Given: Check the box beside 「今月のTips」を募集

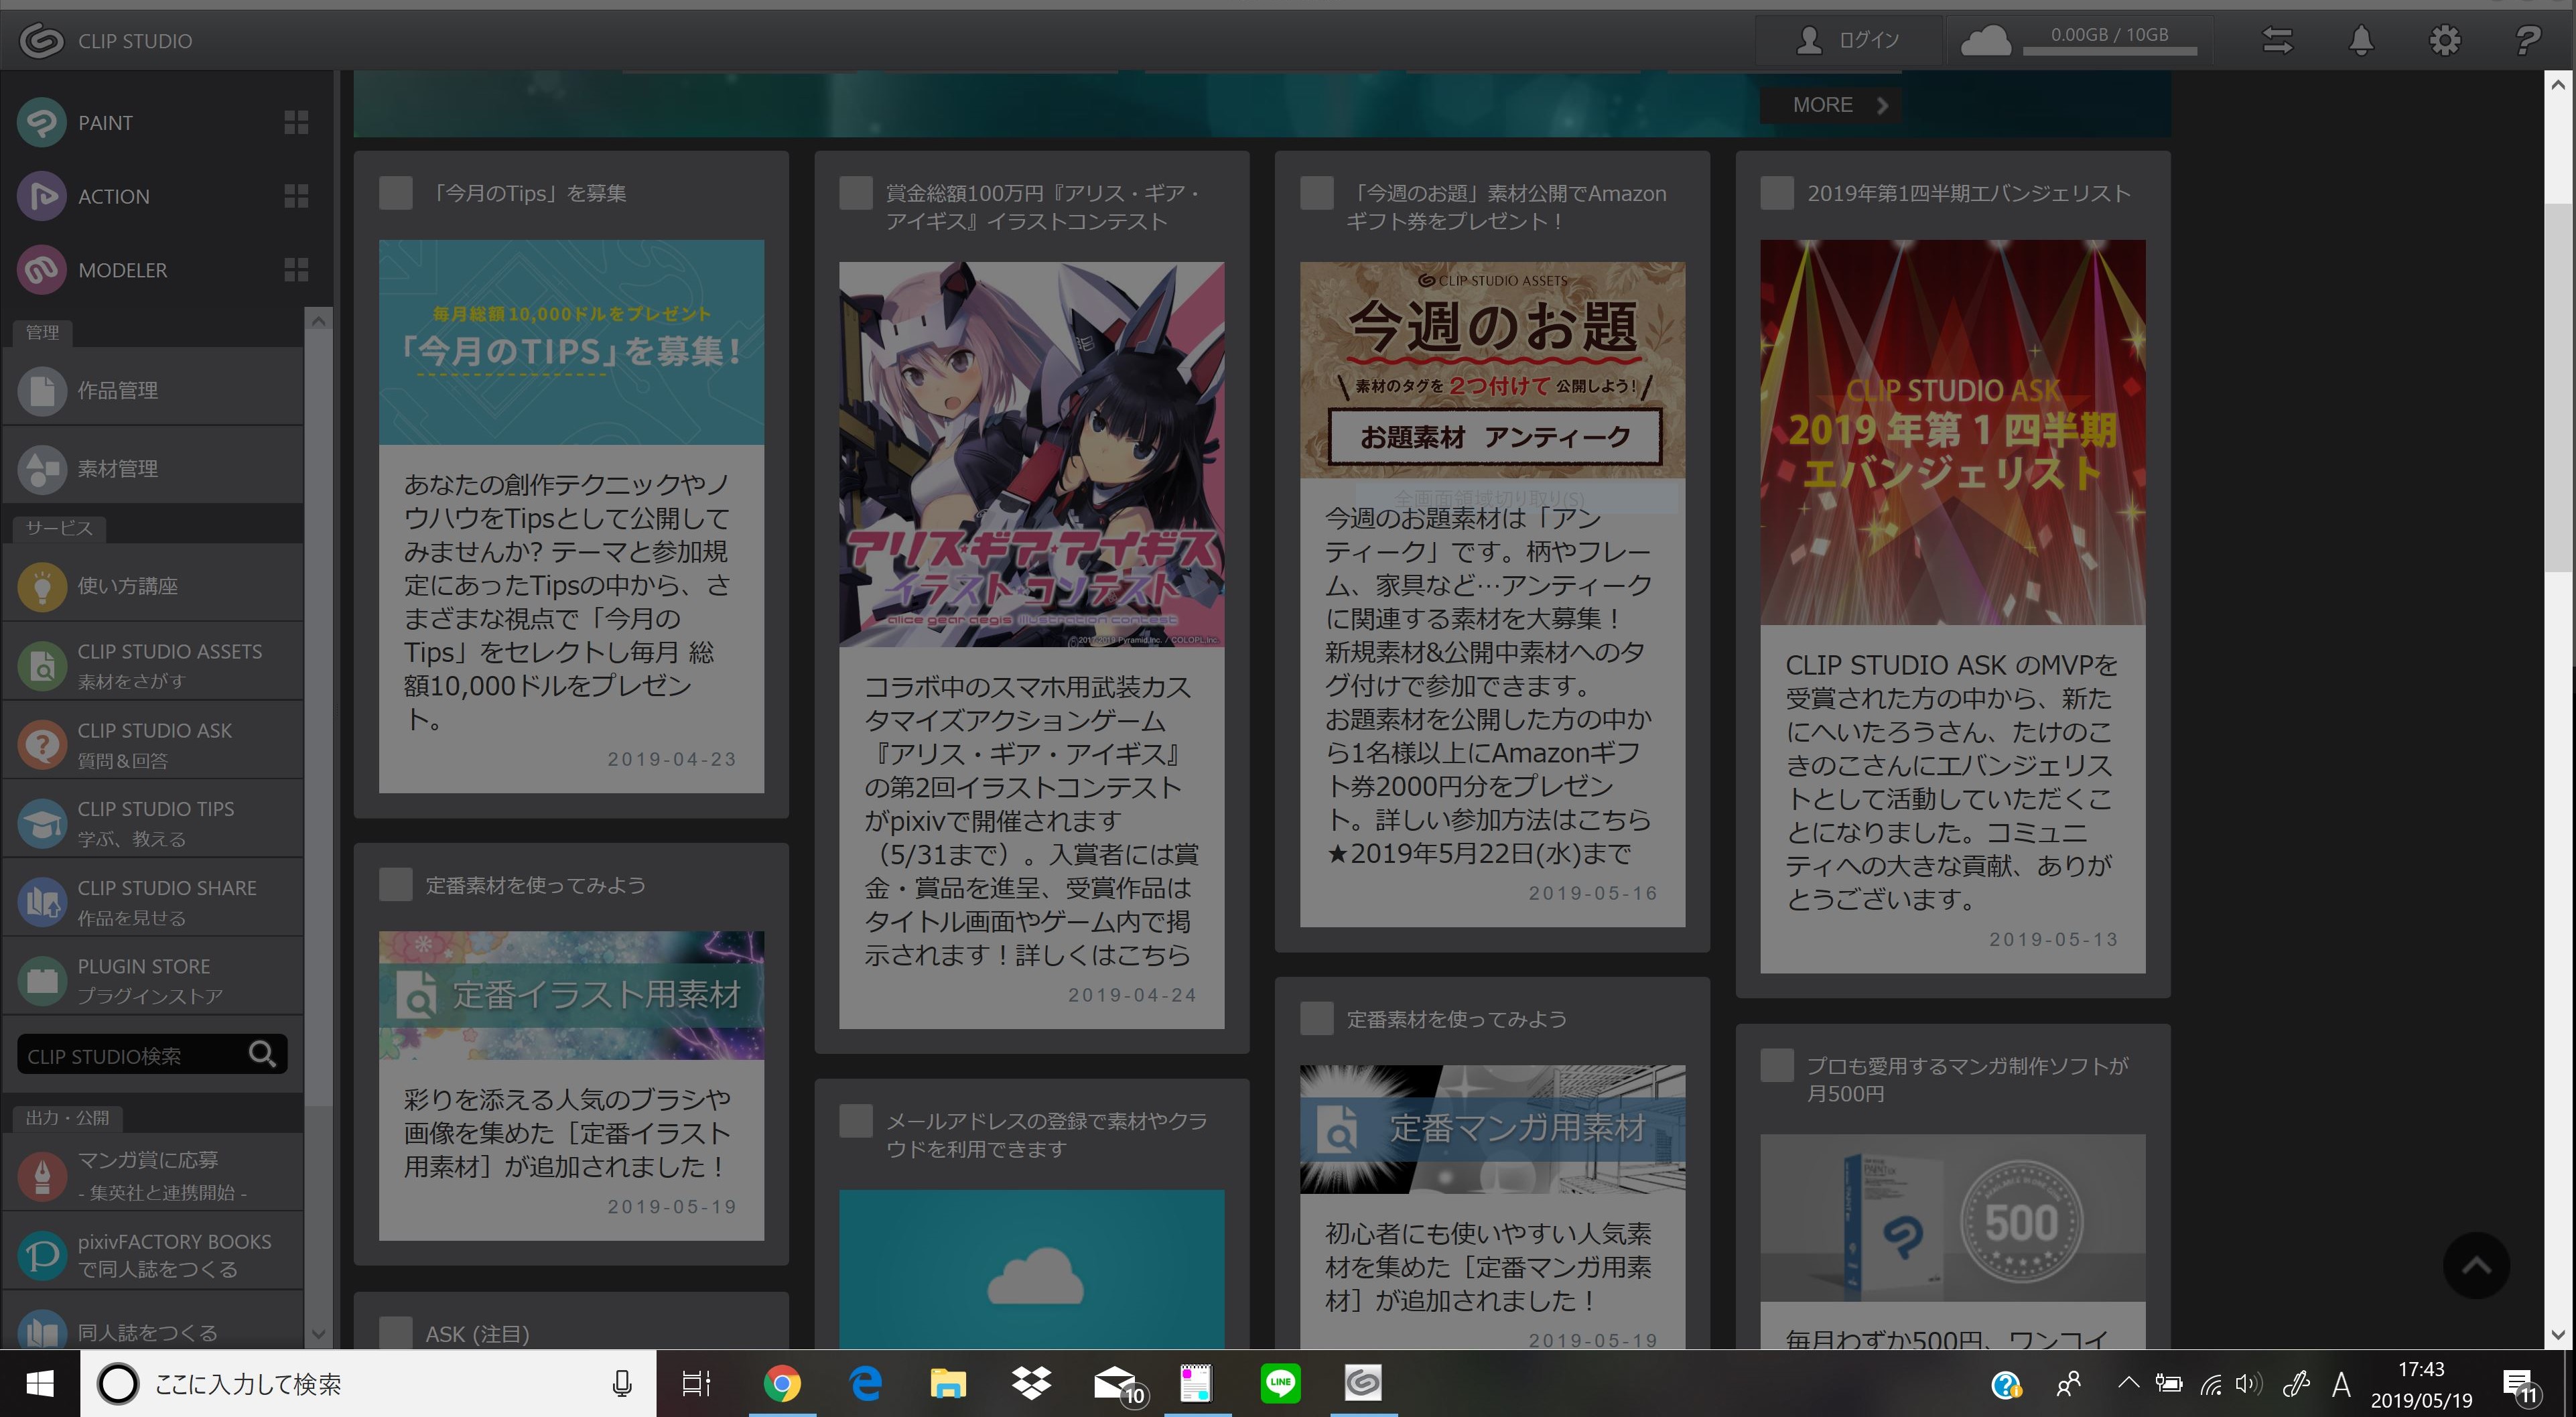Looking at the screenshot, I should tap(396, 193).
